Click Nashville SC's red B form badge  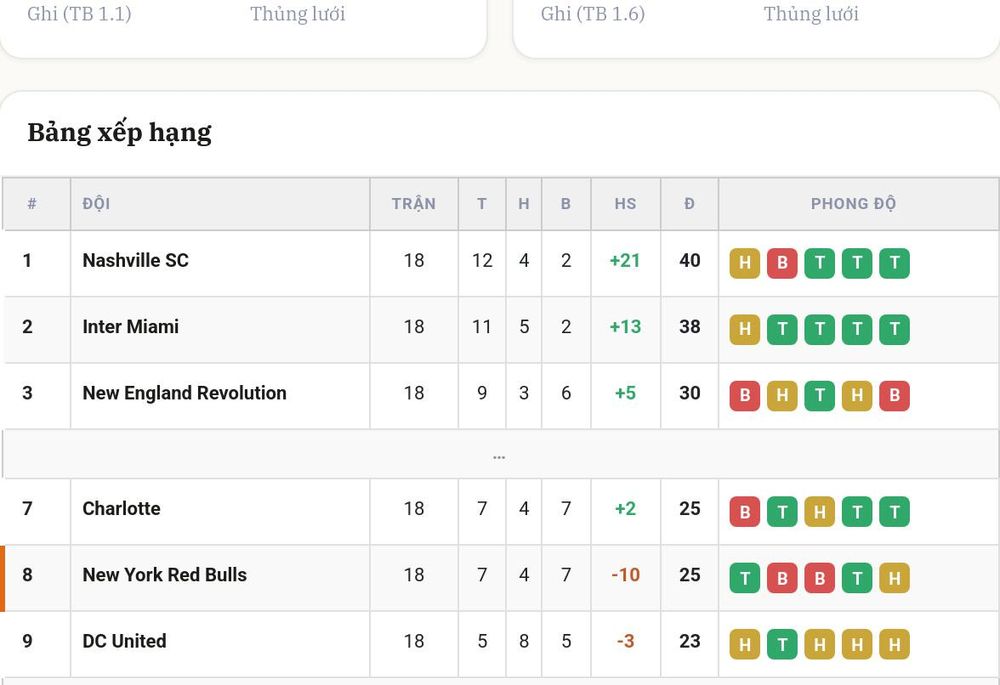[x=782, y=263]
